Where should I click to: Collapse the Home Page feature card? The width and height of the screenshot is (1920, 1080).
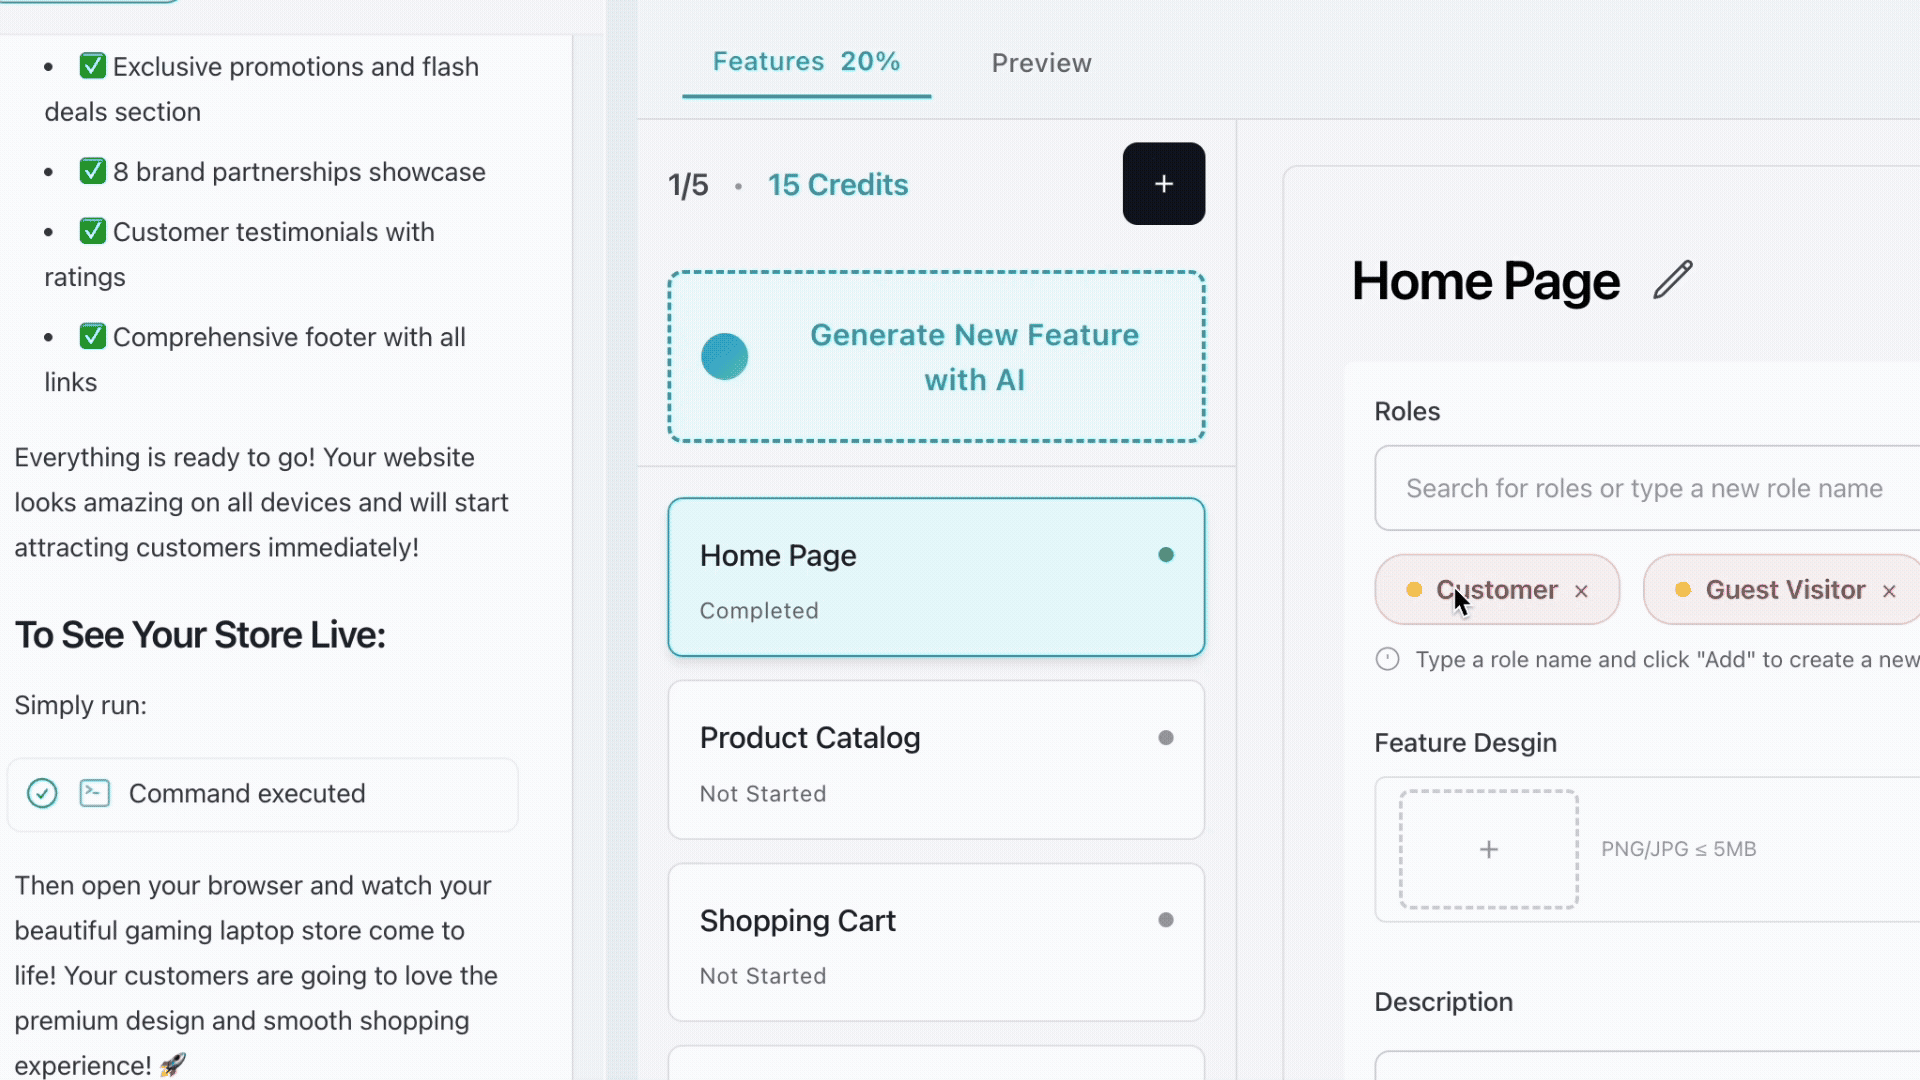(x=935, y=577)
